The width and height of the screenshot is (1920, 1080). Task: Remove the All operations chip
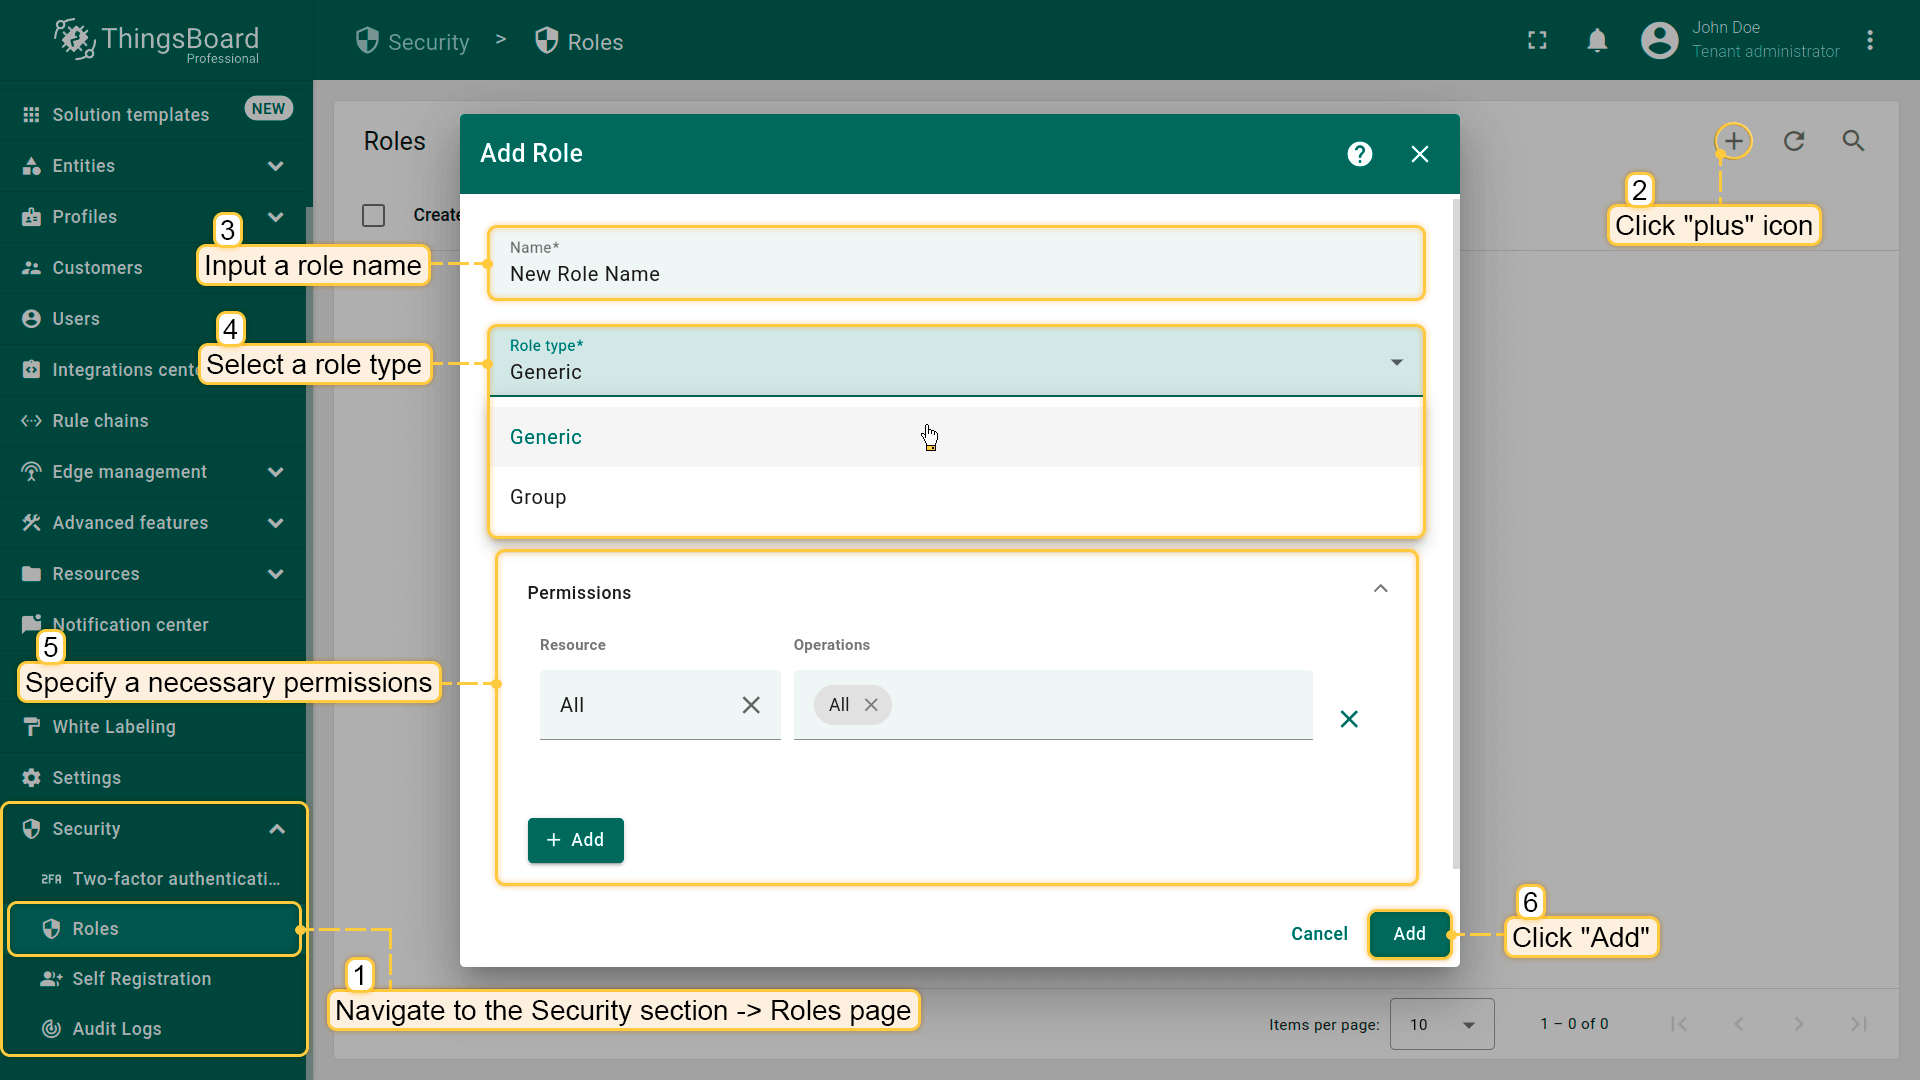pyautogui.click(x=871, y=705)
